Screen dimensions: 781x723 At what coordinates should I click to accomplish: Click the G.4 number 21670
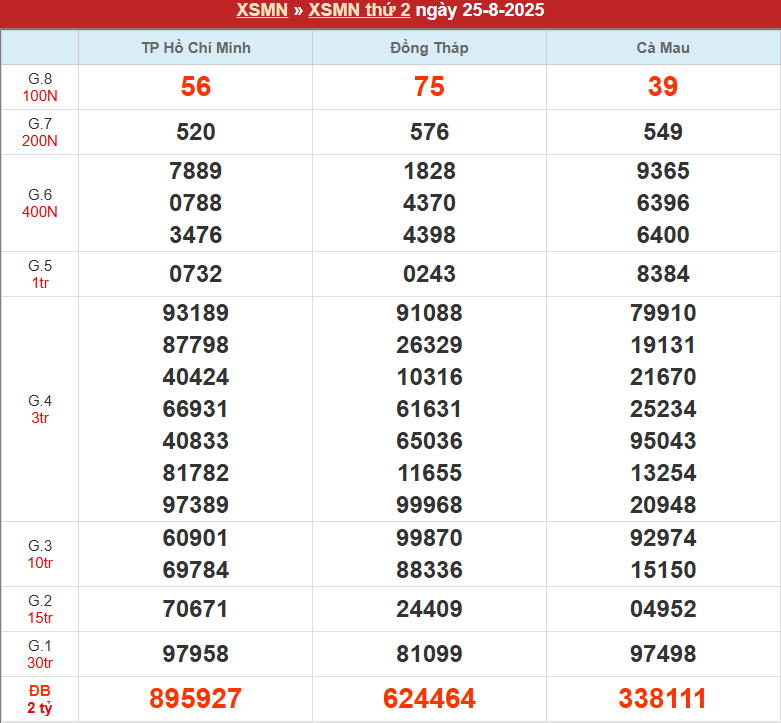point(663,376)
